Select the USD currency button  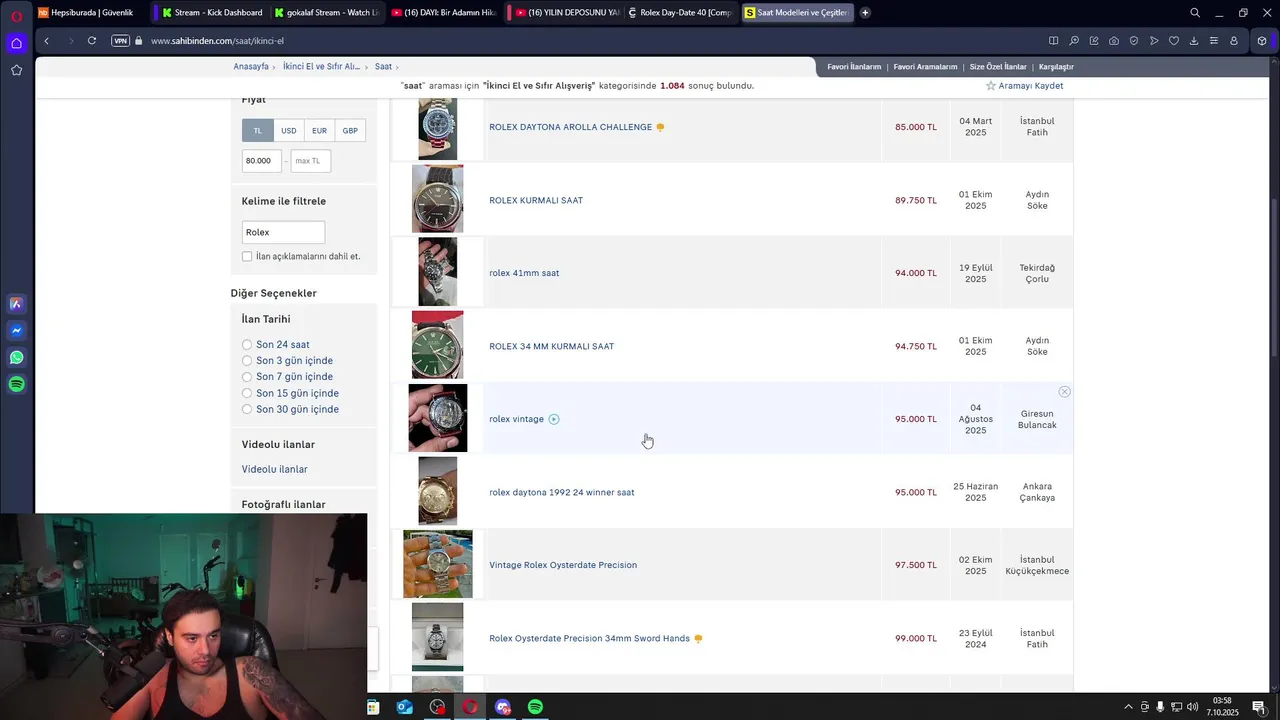point(288,131)
